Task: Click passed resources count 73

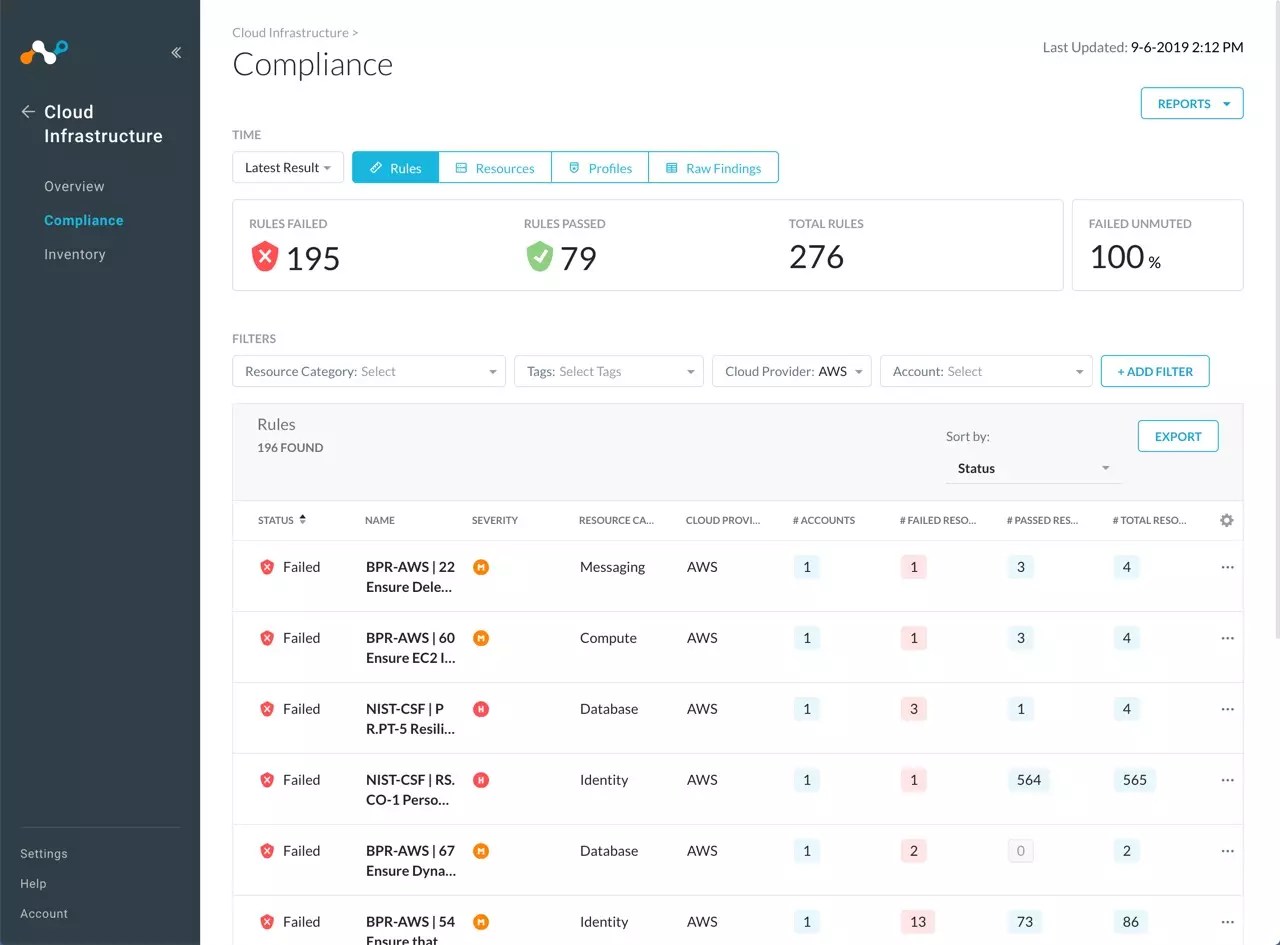Action: click(1025, 922)
